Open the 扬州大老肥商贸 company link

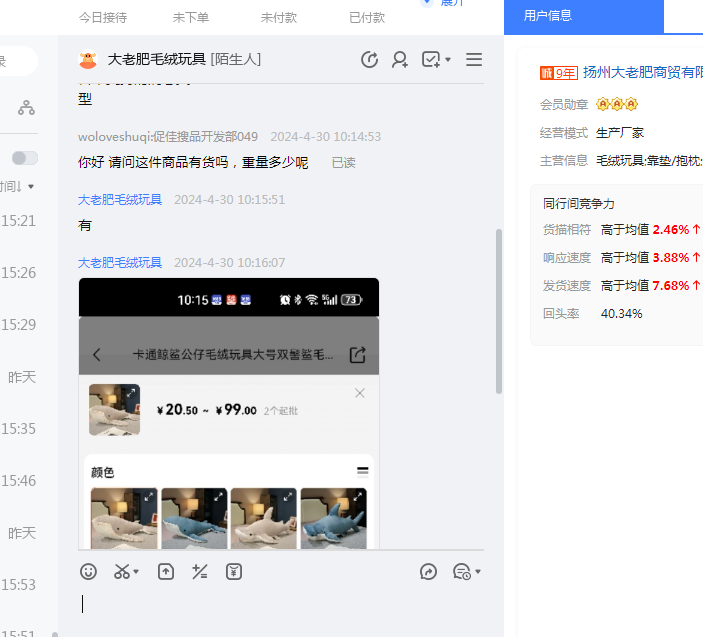642,72
